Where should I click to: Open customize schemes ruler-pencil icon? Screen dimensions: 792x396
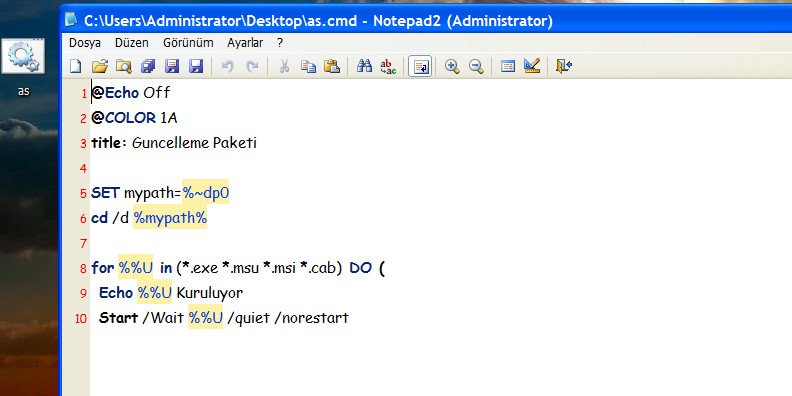pyautogui.click(x=532, y=66)
